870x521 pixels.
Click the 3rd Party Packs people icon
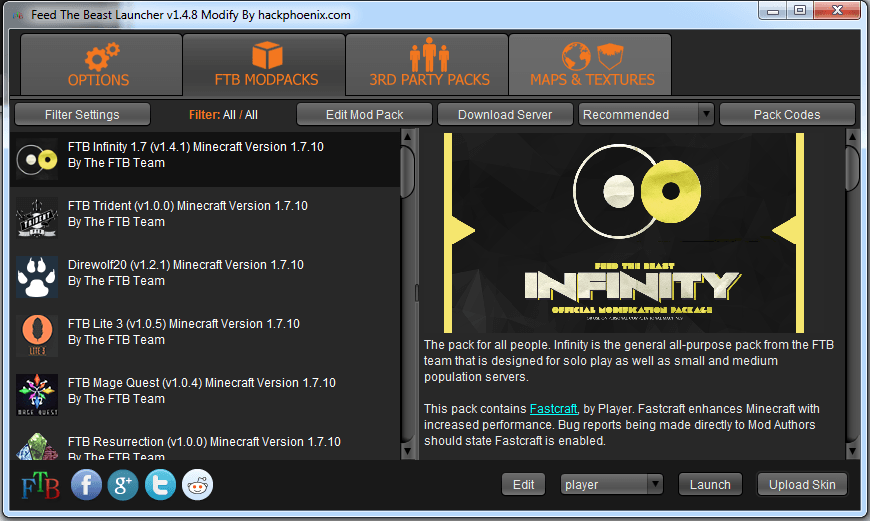(429, 54)
